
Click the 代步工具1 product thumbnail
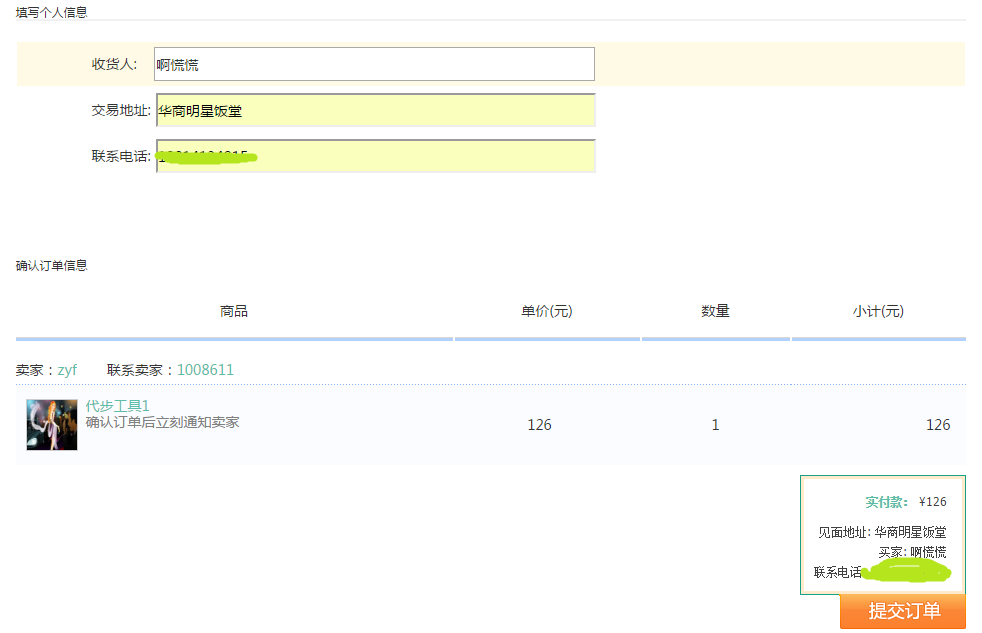point(52,425)
